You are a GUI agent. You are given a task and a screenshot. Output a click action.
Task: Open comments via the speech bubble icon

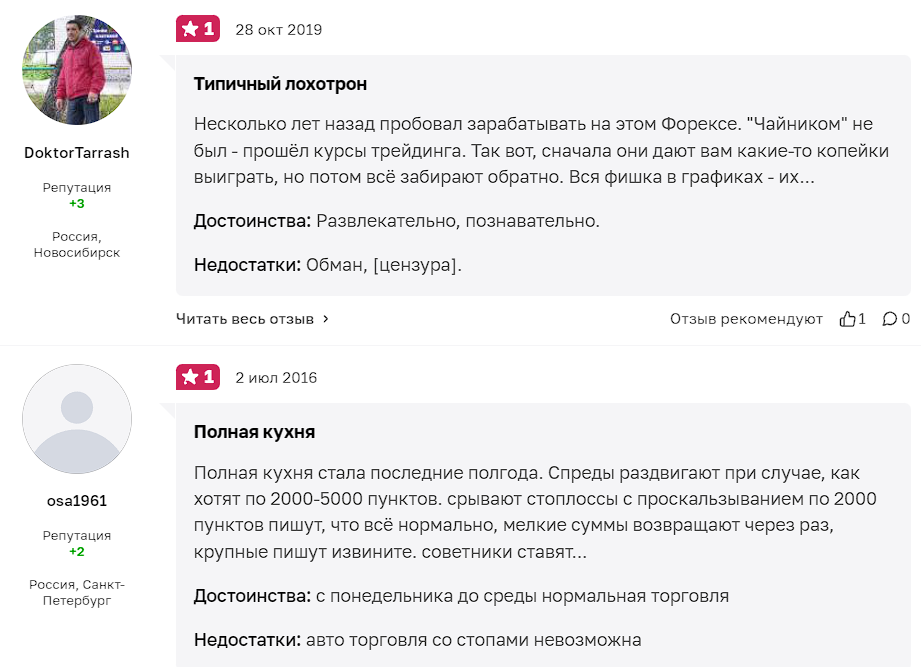889,319
